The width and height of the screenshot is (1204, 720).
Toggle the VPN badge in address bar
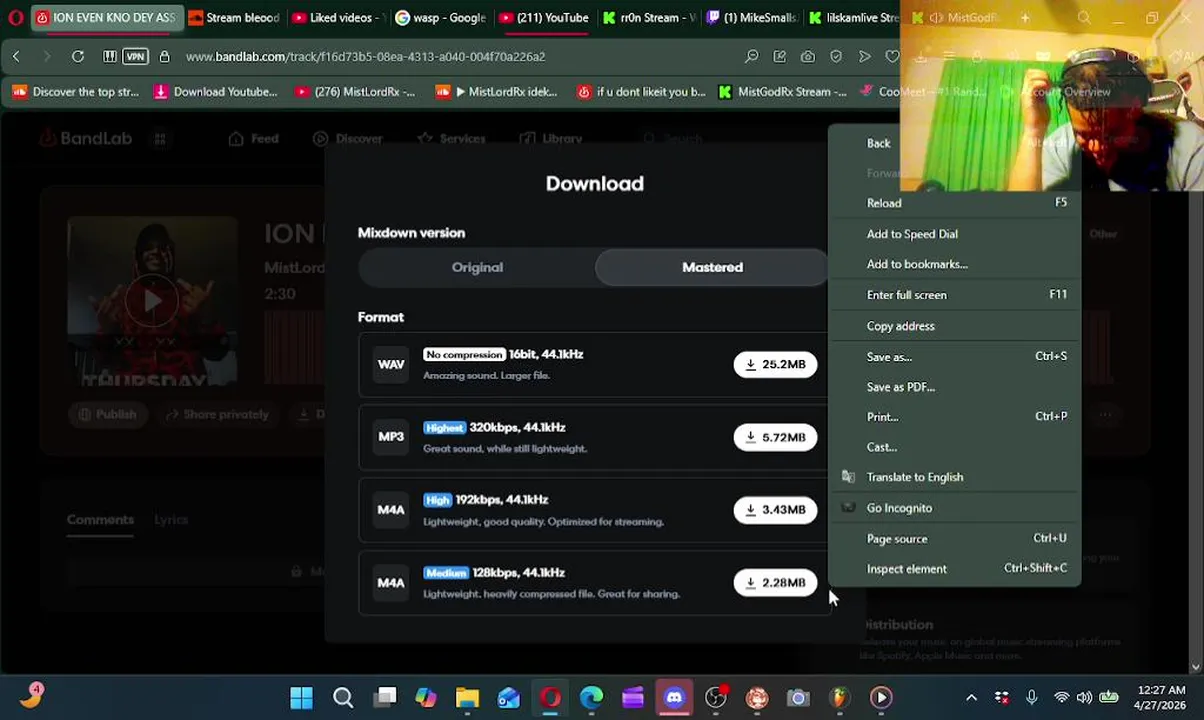pyautogui.click(x=135, y=57)
